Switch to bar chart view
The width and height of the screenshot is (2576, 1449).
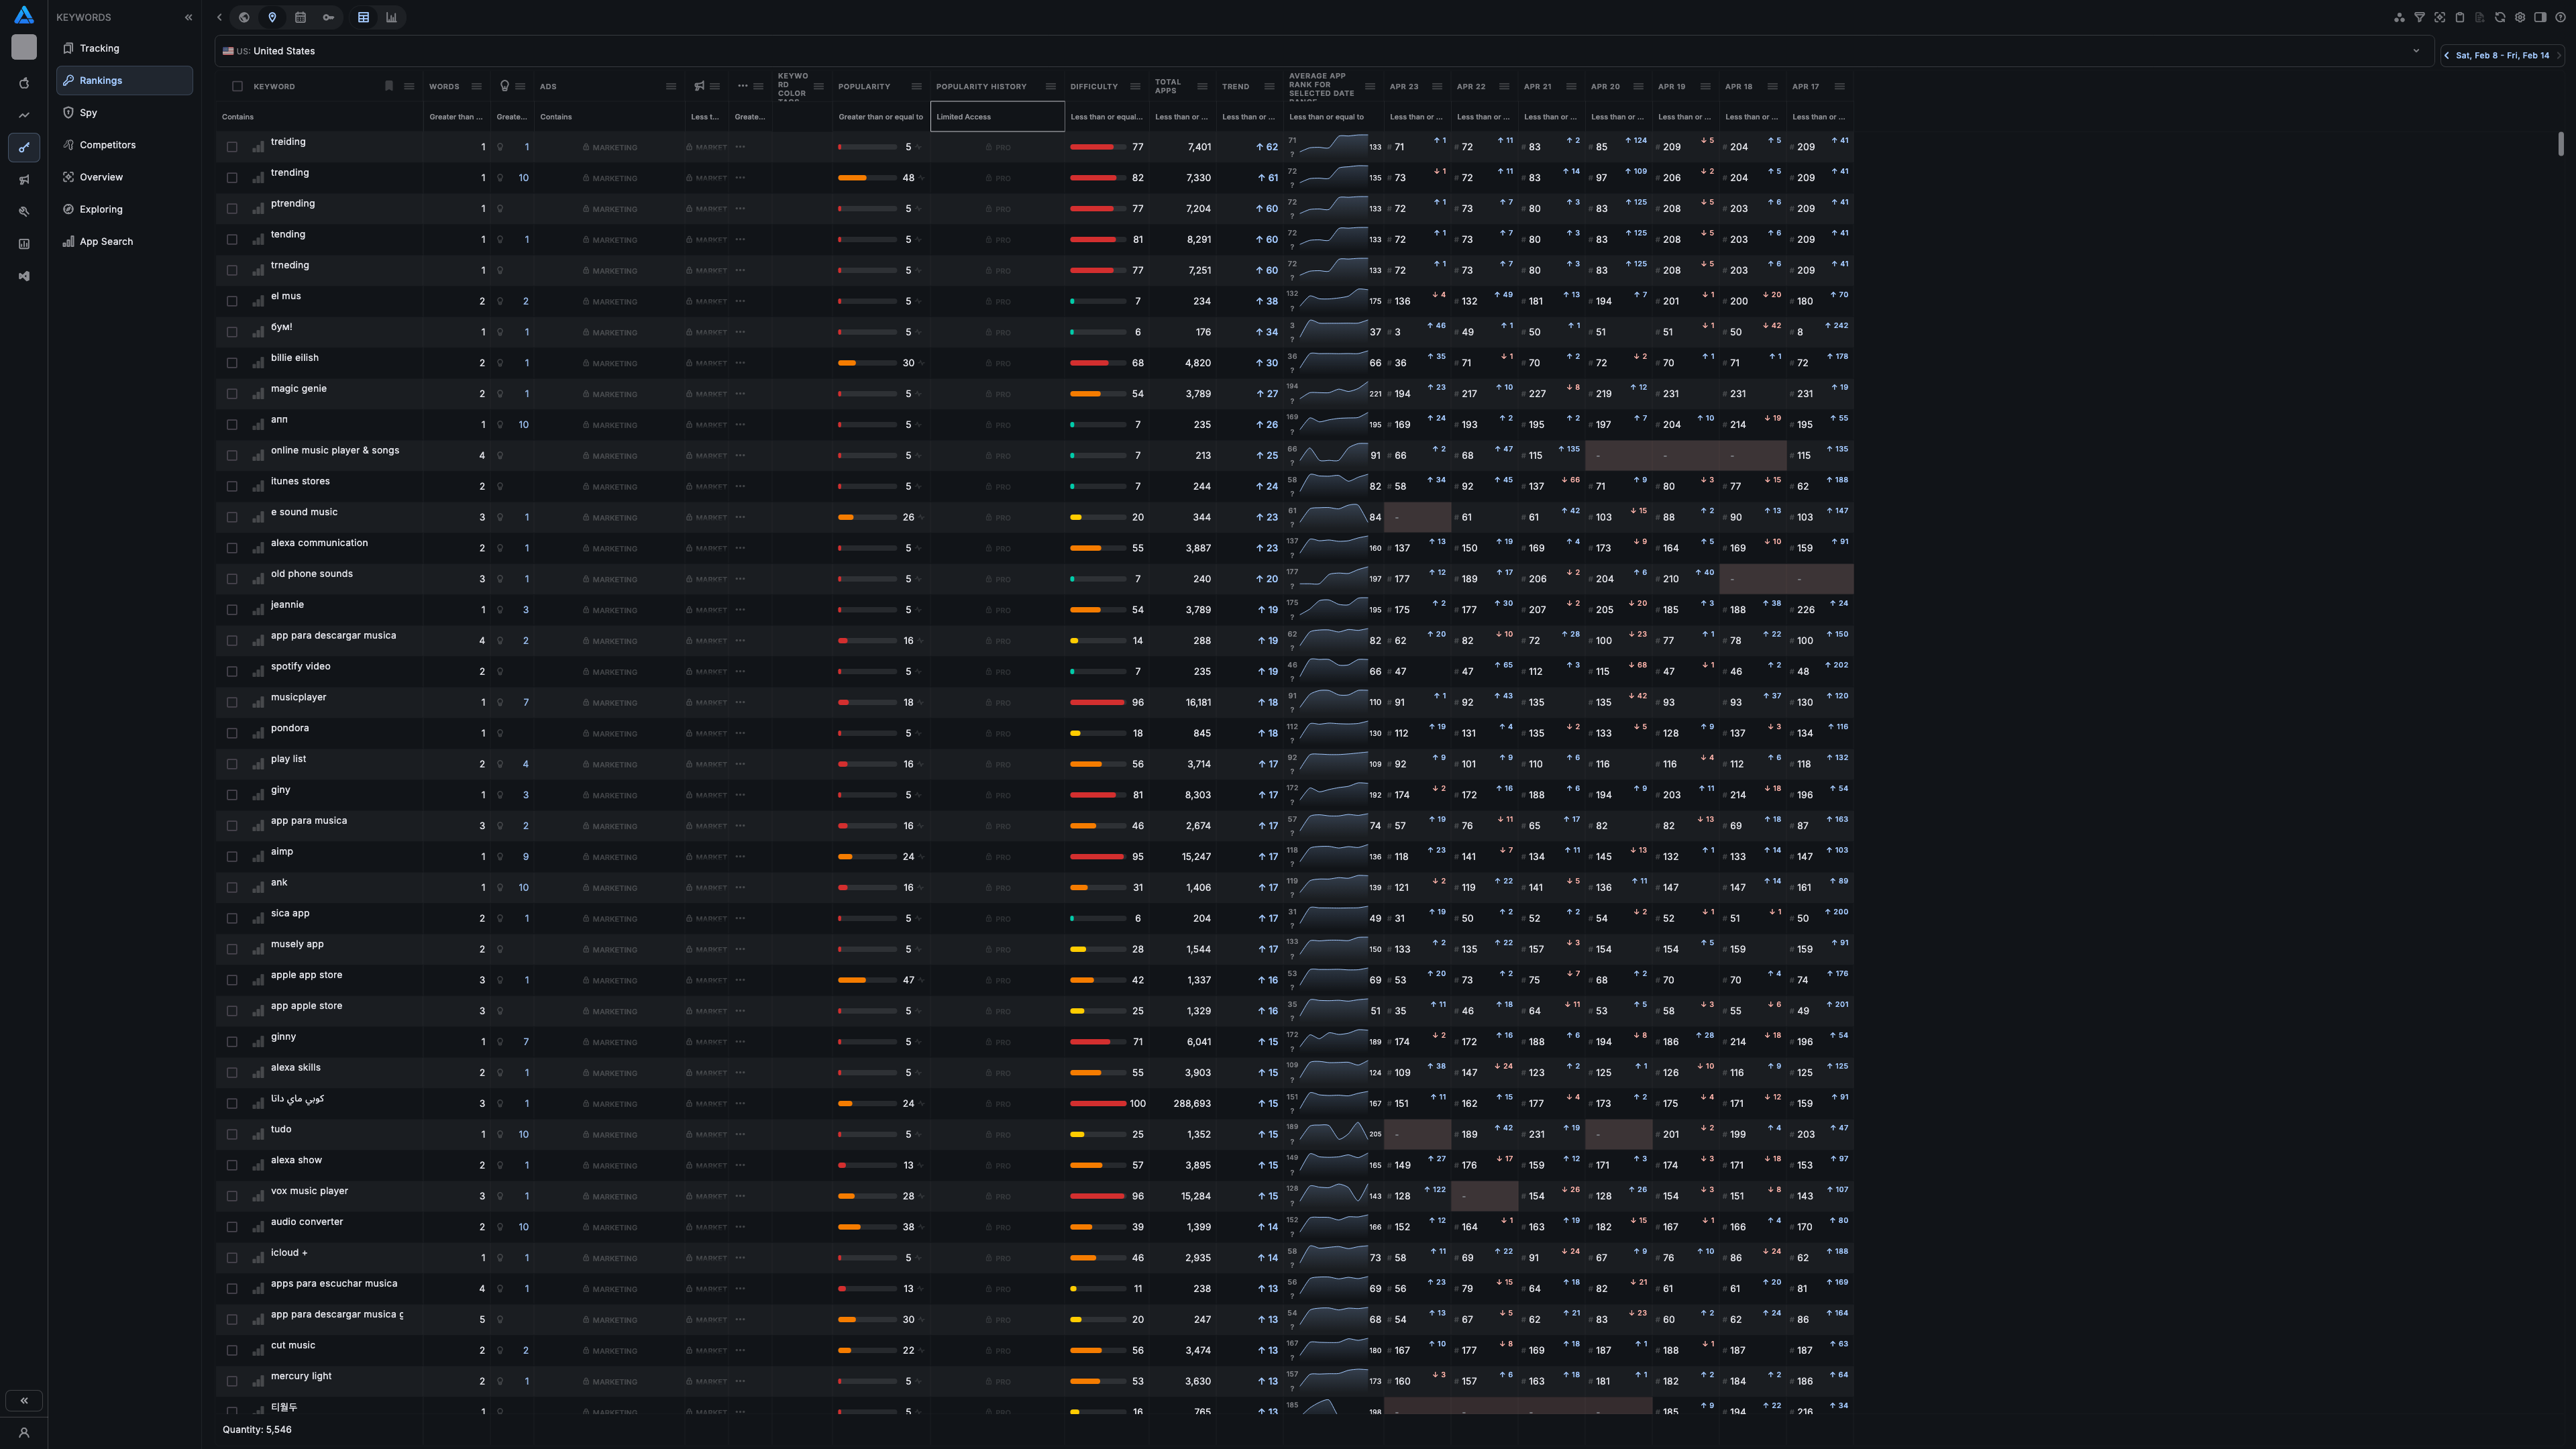pyautogui.click(x=391, y=17)
